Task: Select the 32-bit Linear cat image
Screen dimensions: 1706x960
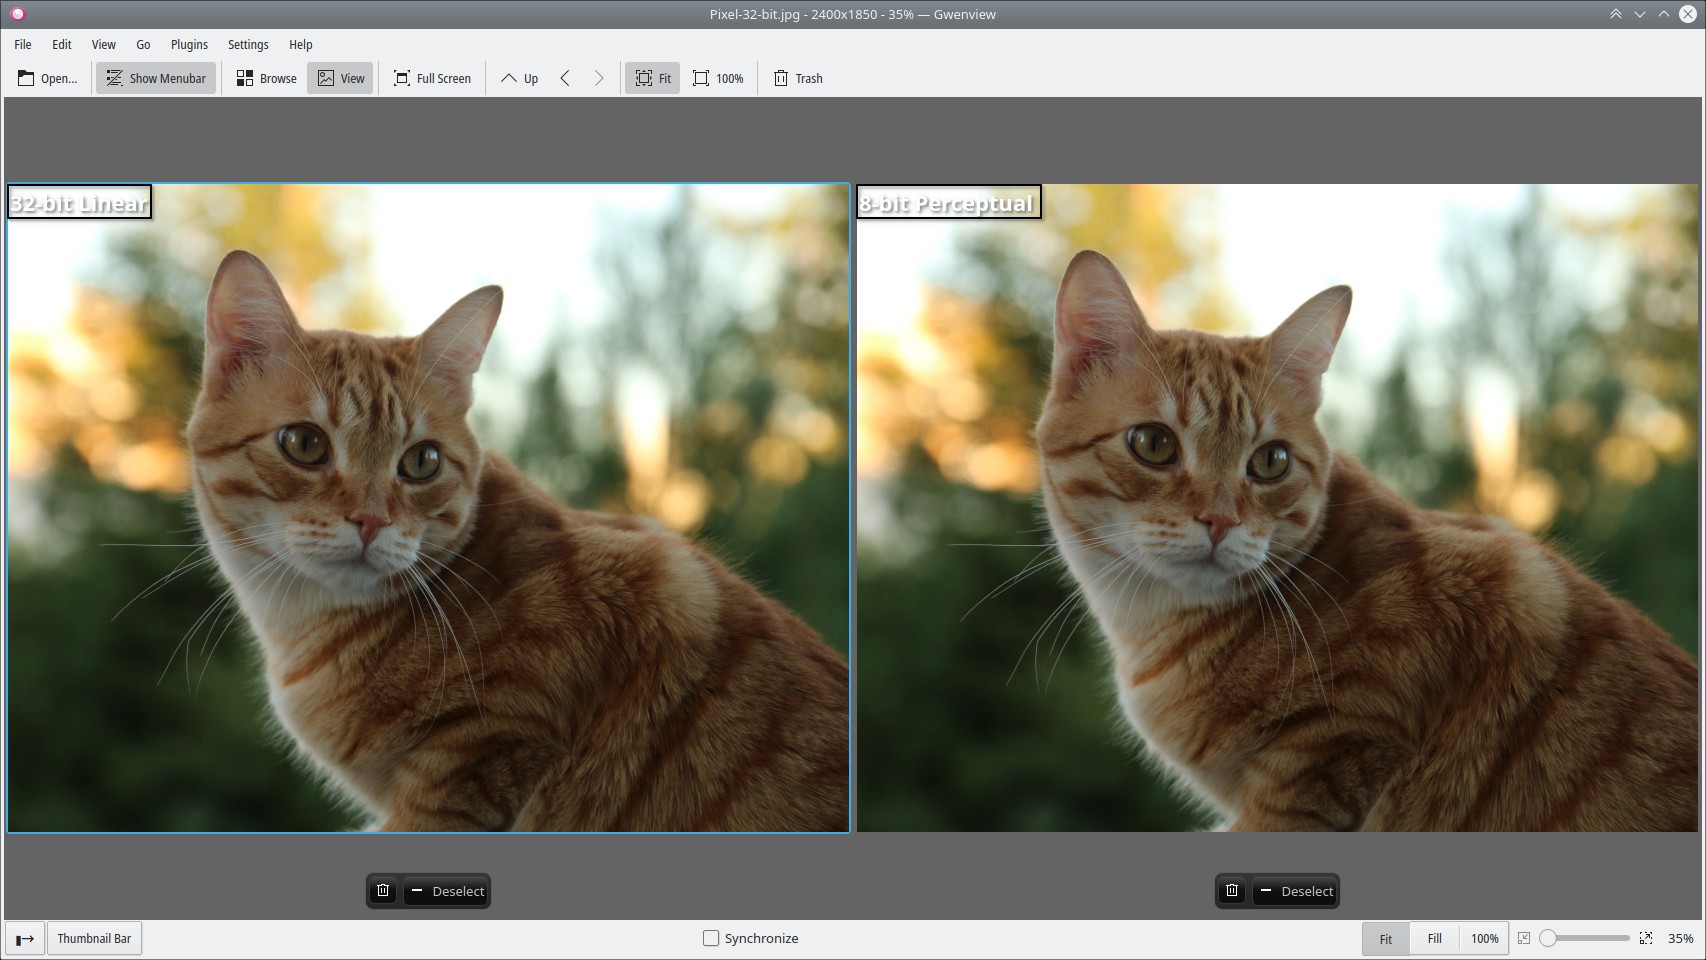Action: (x=428, y=507)
